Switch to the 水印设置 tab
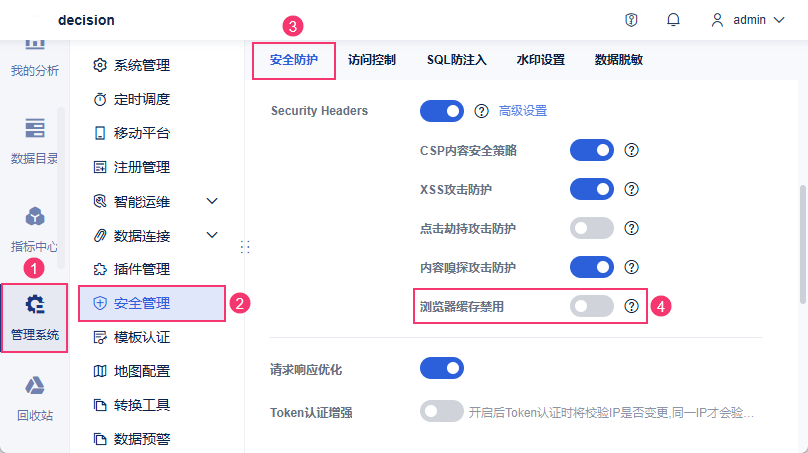This screenshot has height=453, width=808. [540, 60]
